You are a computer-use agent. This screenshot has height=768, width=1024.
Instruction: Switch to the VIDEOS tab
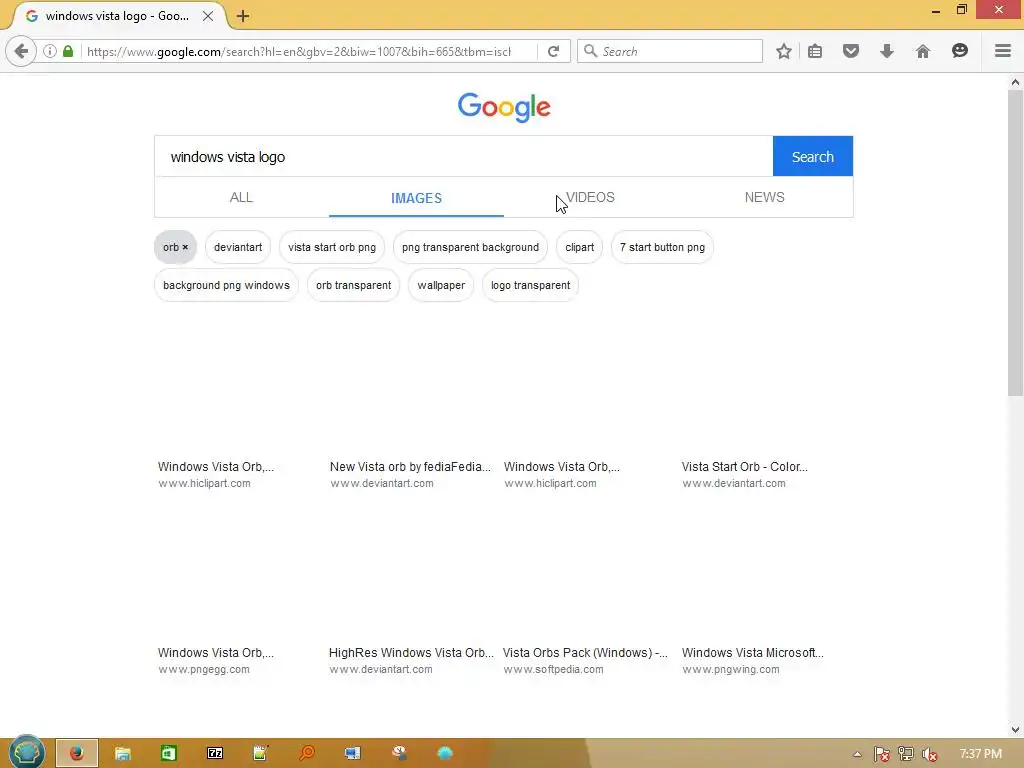click(x=590, y=197)
